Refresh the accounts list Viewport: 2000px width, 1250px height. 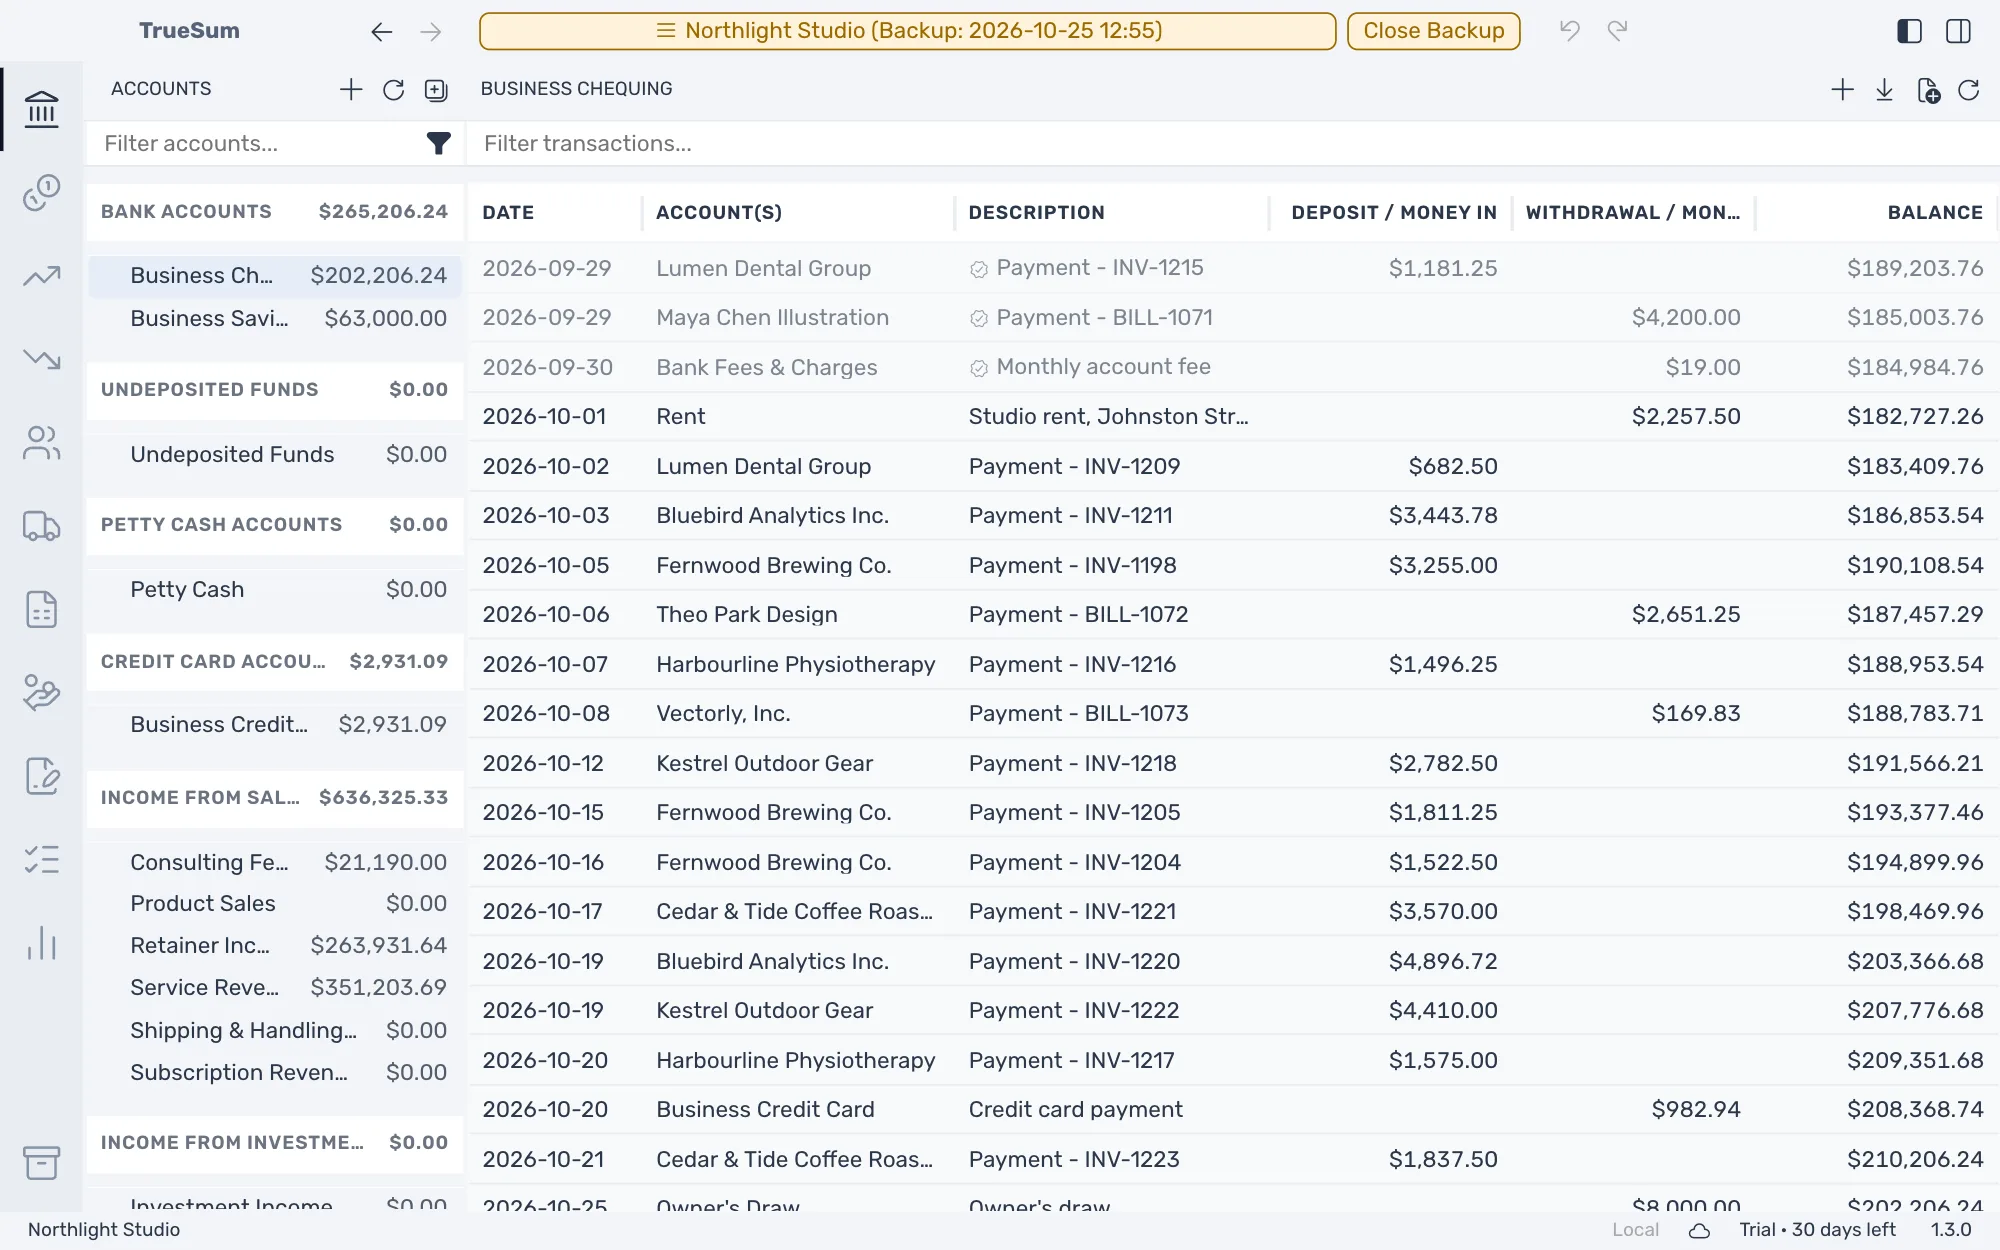[393, 90]
